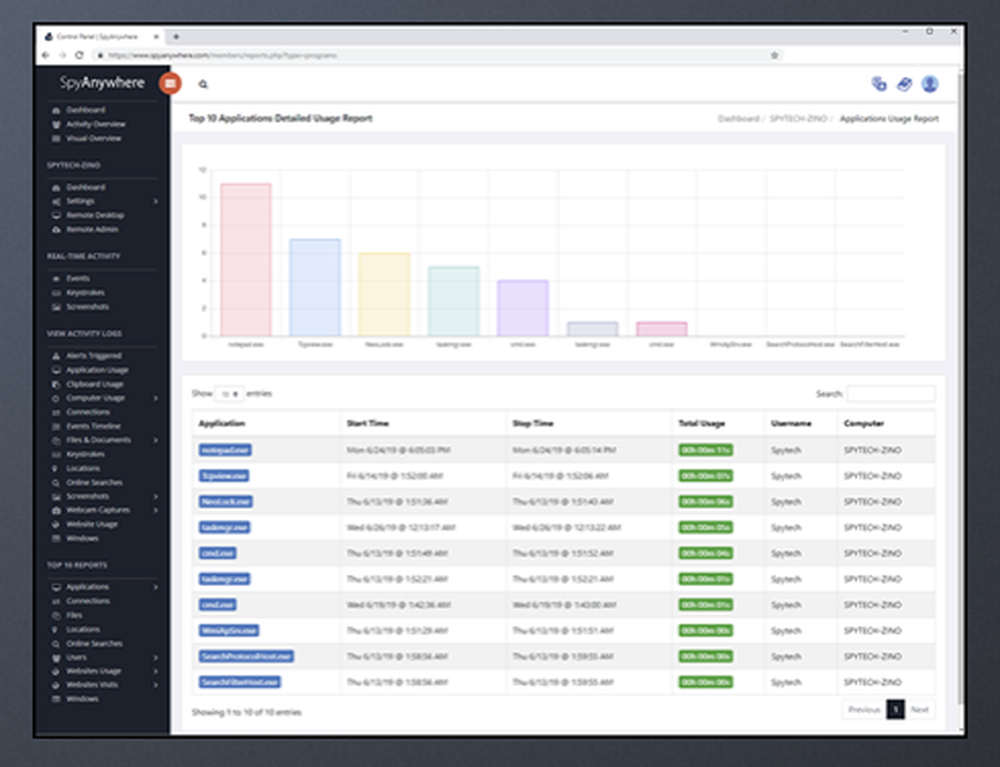This screenshot has width=1000, height=767.
Task: Open the NeoLock.exe application badge
Action: [x=226, y=502]
